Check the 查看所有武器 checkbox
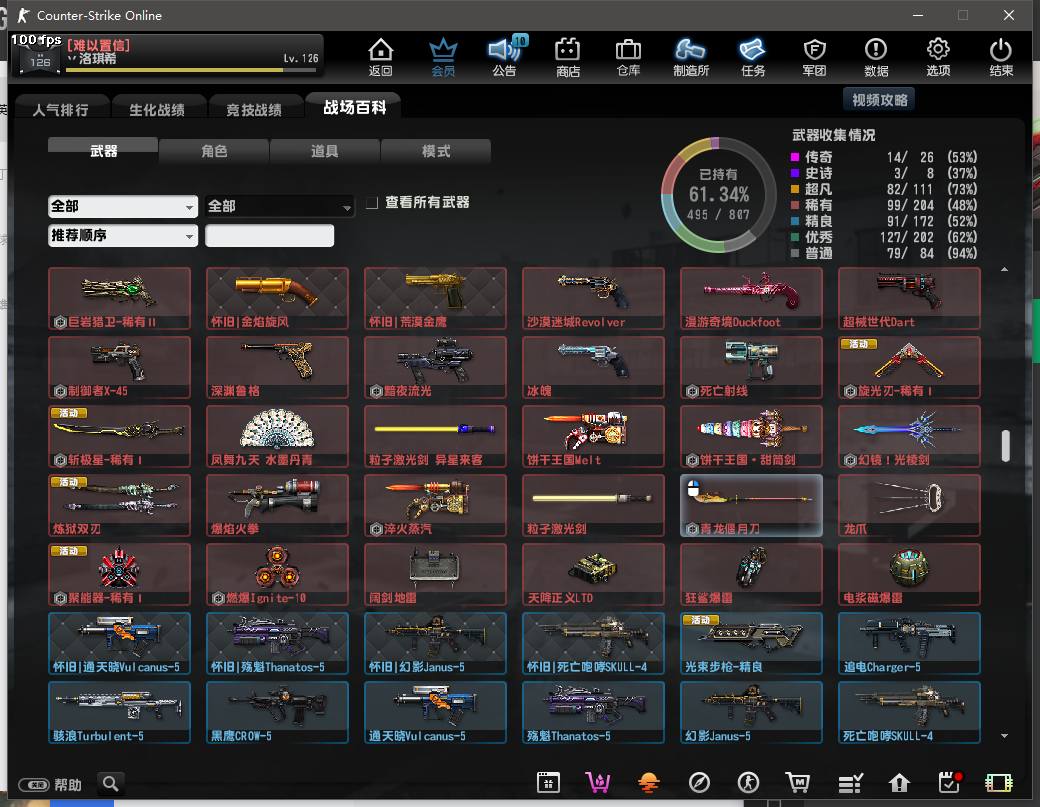This screenshot has height=807, width=1040. pyautogui.click(x=372, y=203)
